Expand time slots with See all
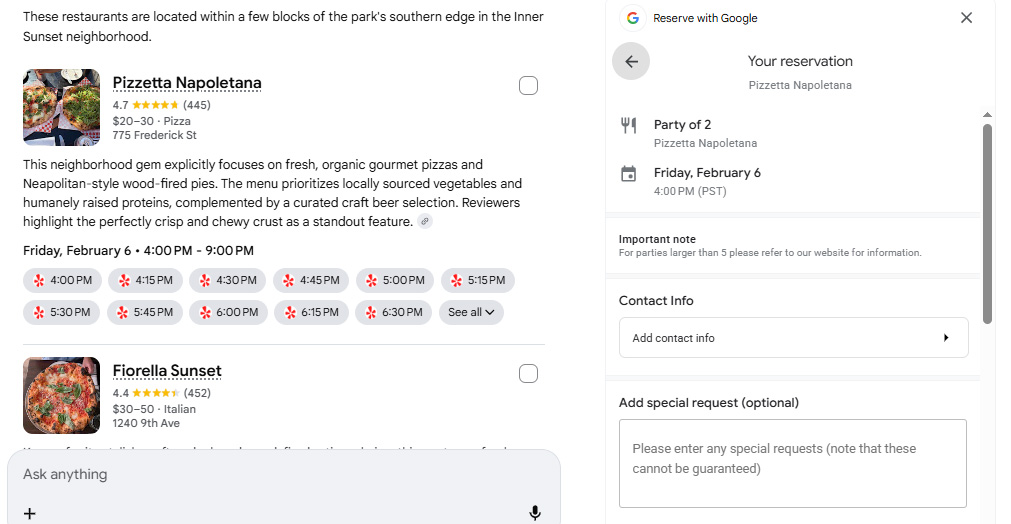This screenshot has height=524, width=1011. pos(471,313)
